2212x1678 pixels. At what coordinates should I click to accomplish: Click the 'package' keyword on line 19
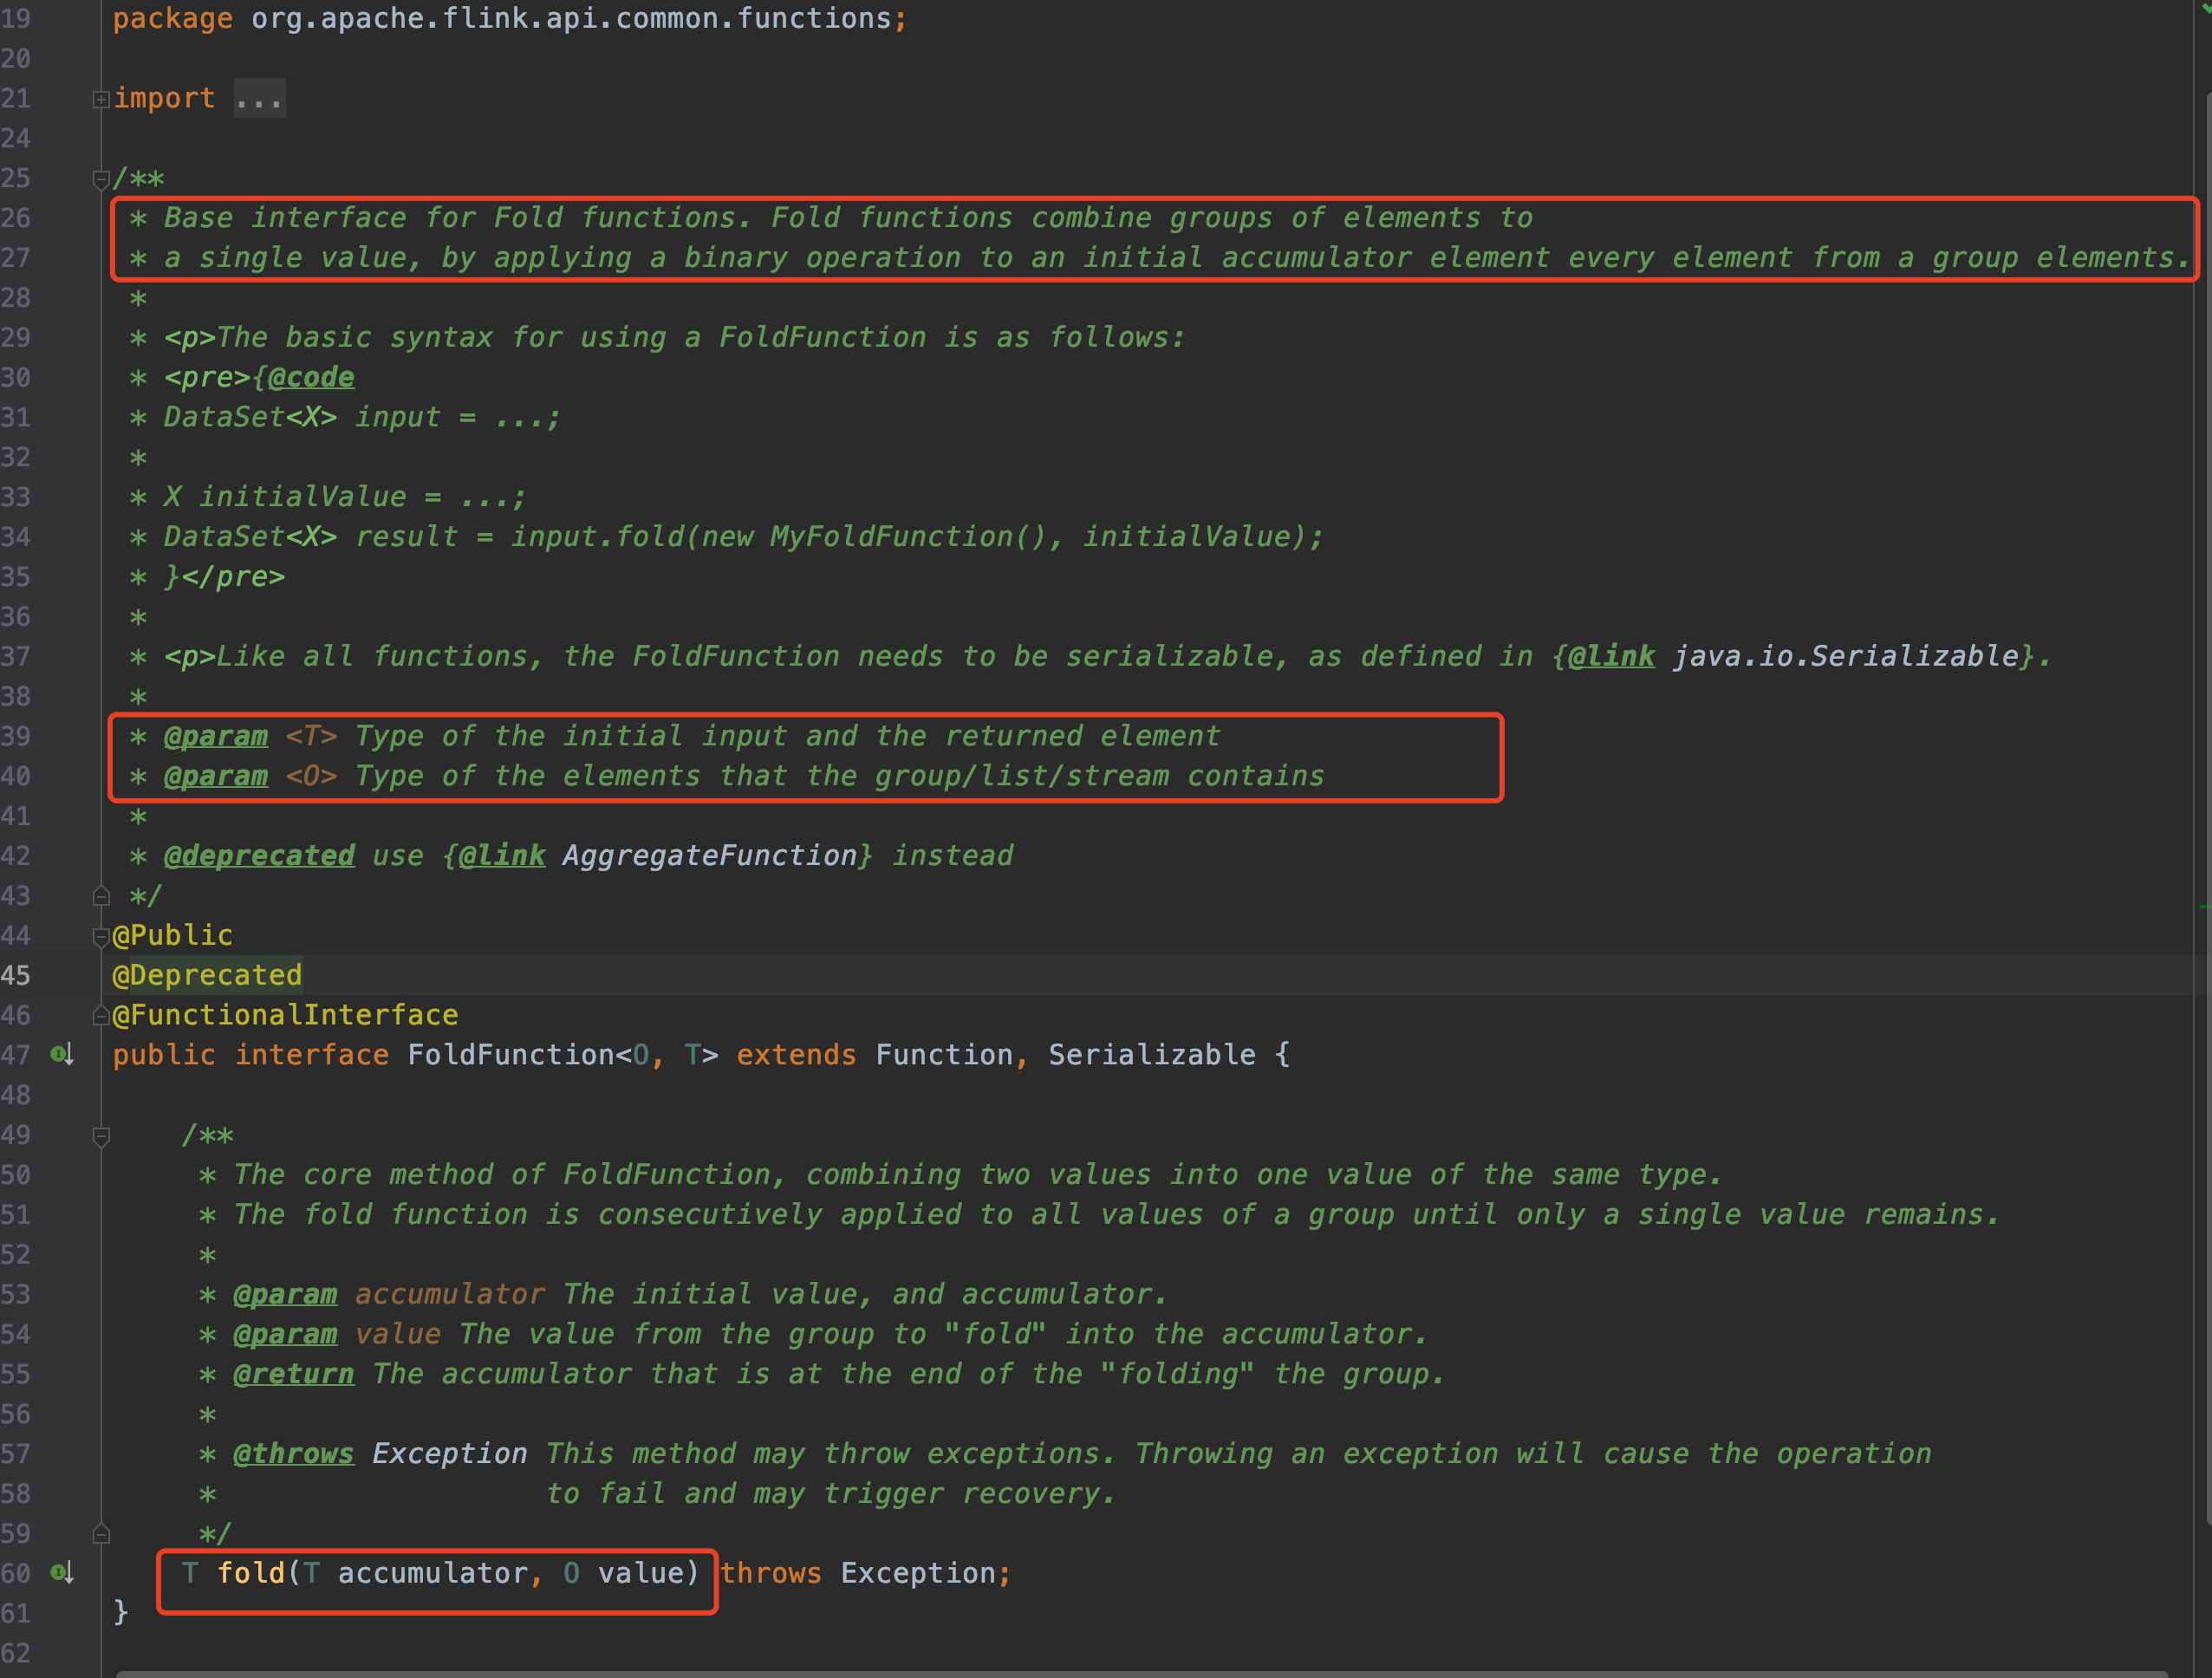[172, 19]
